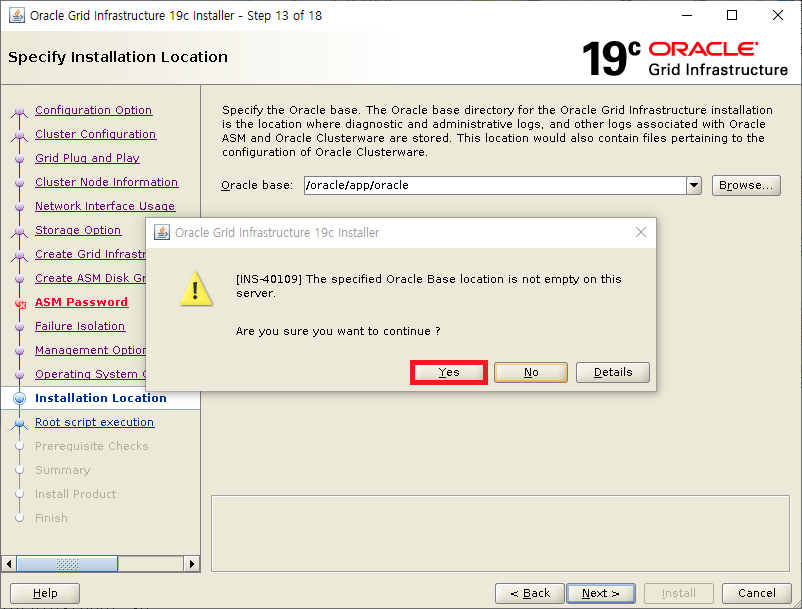Open Create ASM Disk Group step
This screenshot has height=609, width=802.
tap(91, 278)
